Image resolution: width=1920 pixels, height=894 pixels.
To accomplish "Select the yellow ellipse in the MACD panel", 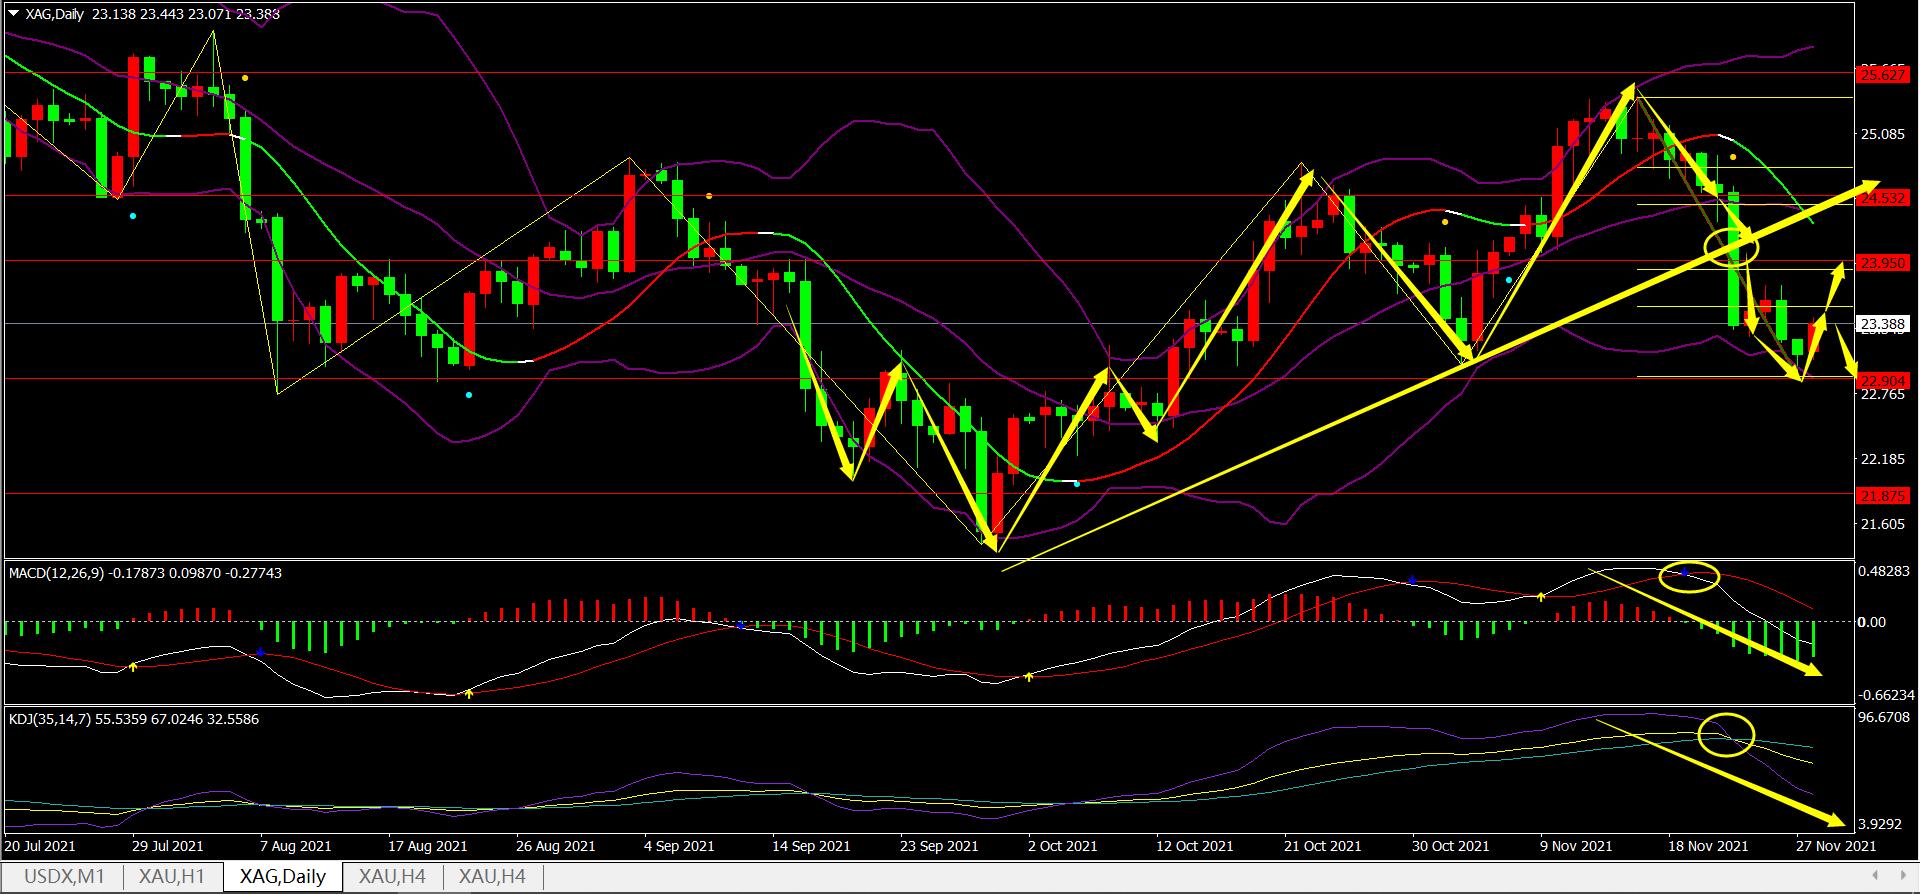I will (x=1689, y=576).
